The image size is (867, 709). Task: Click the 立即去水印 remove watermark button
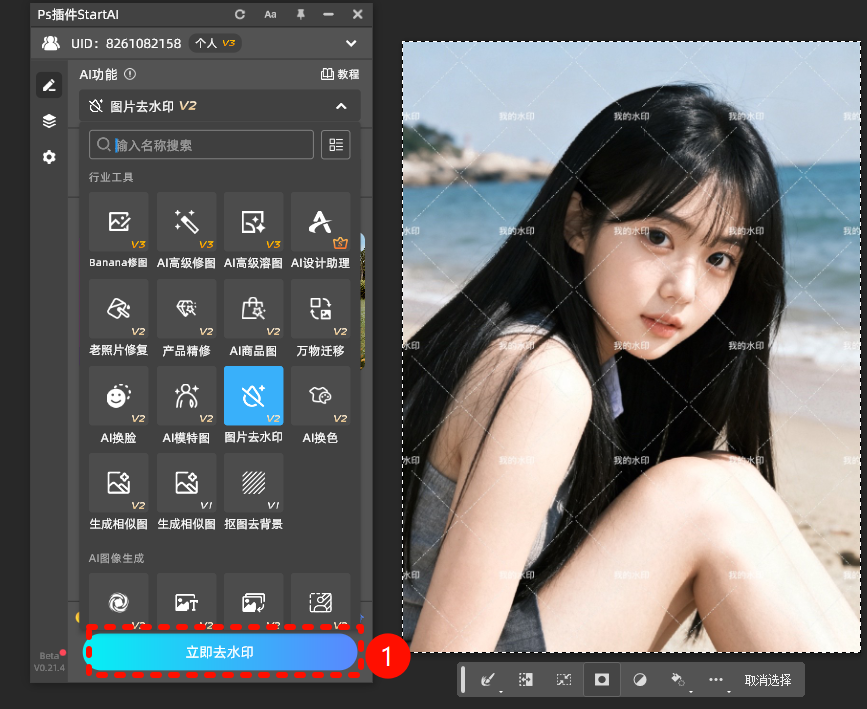click(x=222, y=651)
